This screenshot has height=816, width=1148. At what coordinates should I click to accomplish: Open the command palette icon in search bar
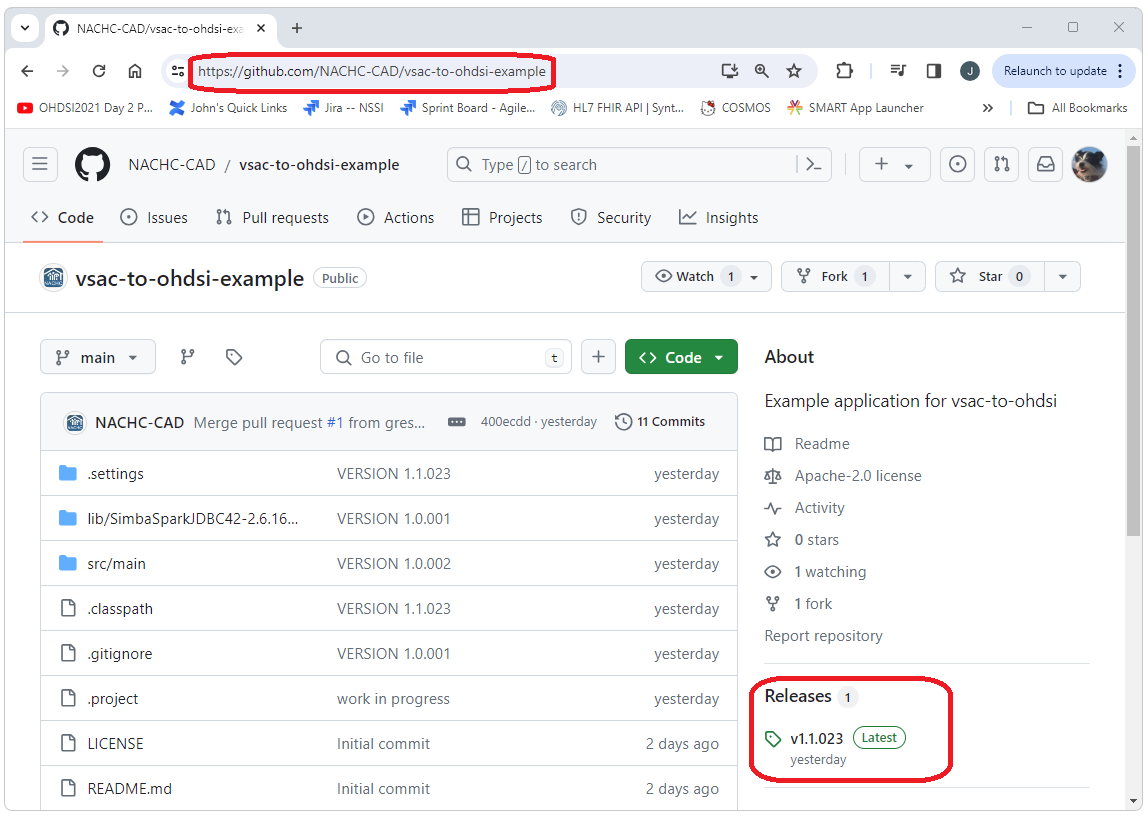coord(813,165)
